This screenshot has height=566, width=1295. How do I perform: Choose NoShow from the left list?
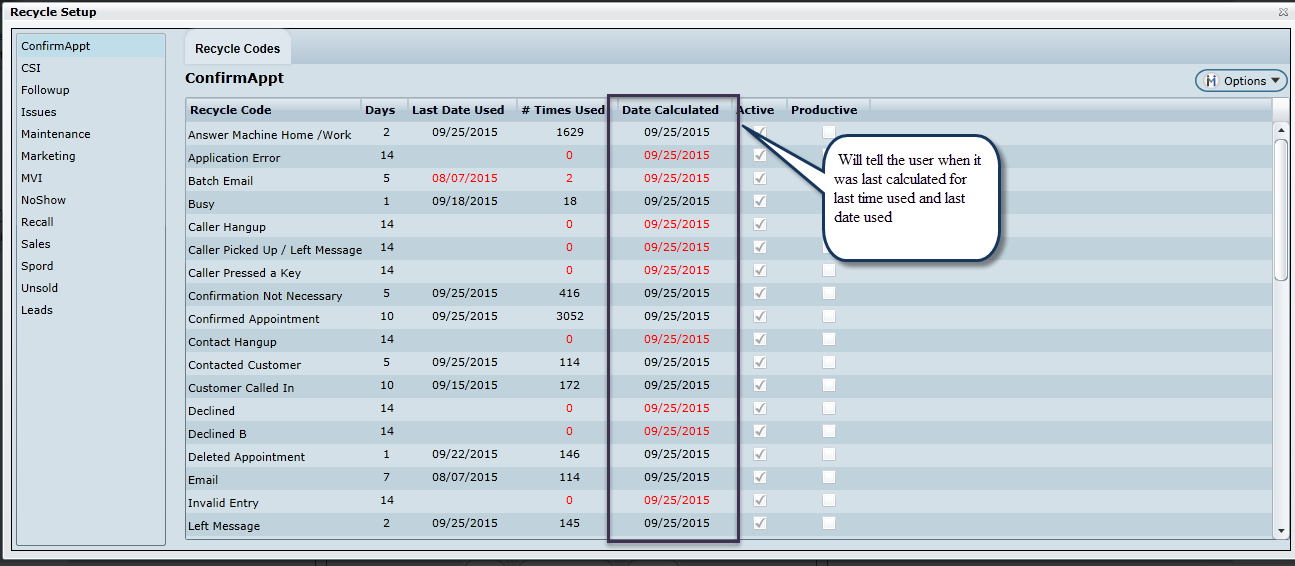43,200
